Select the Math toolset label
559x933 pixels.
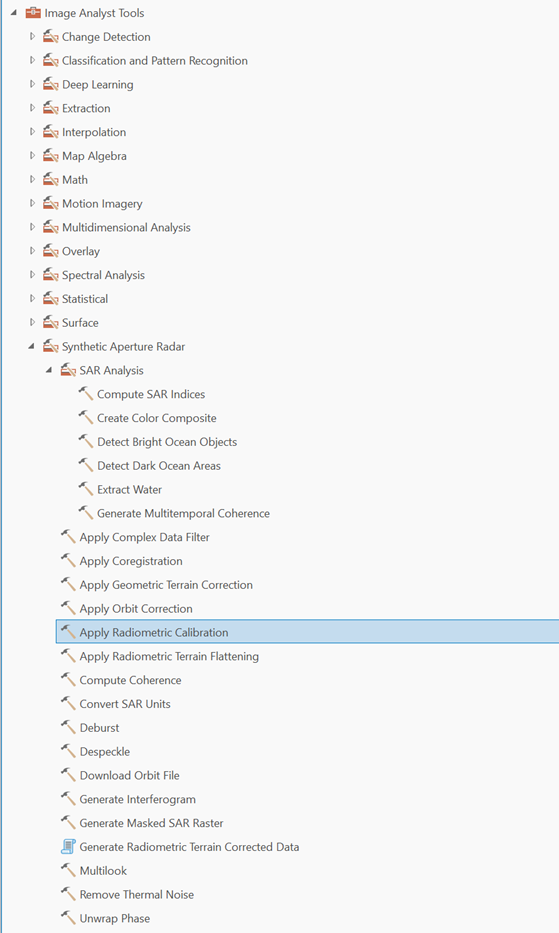(x=75, y=180)
